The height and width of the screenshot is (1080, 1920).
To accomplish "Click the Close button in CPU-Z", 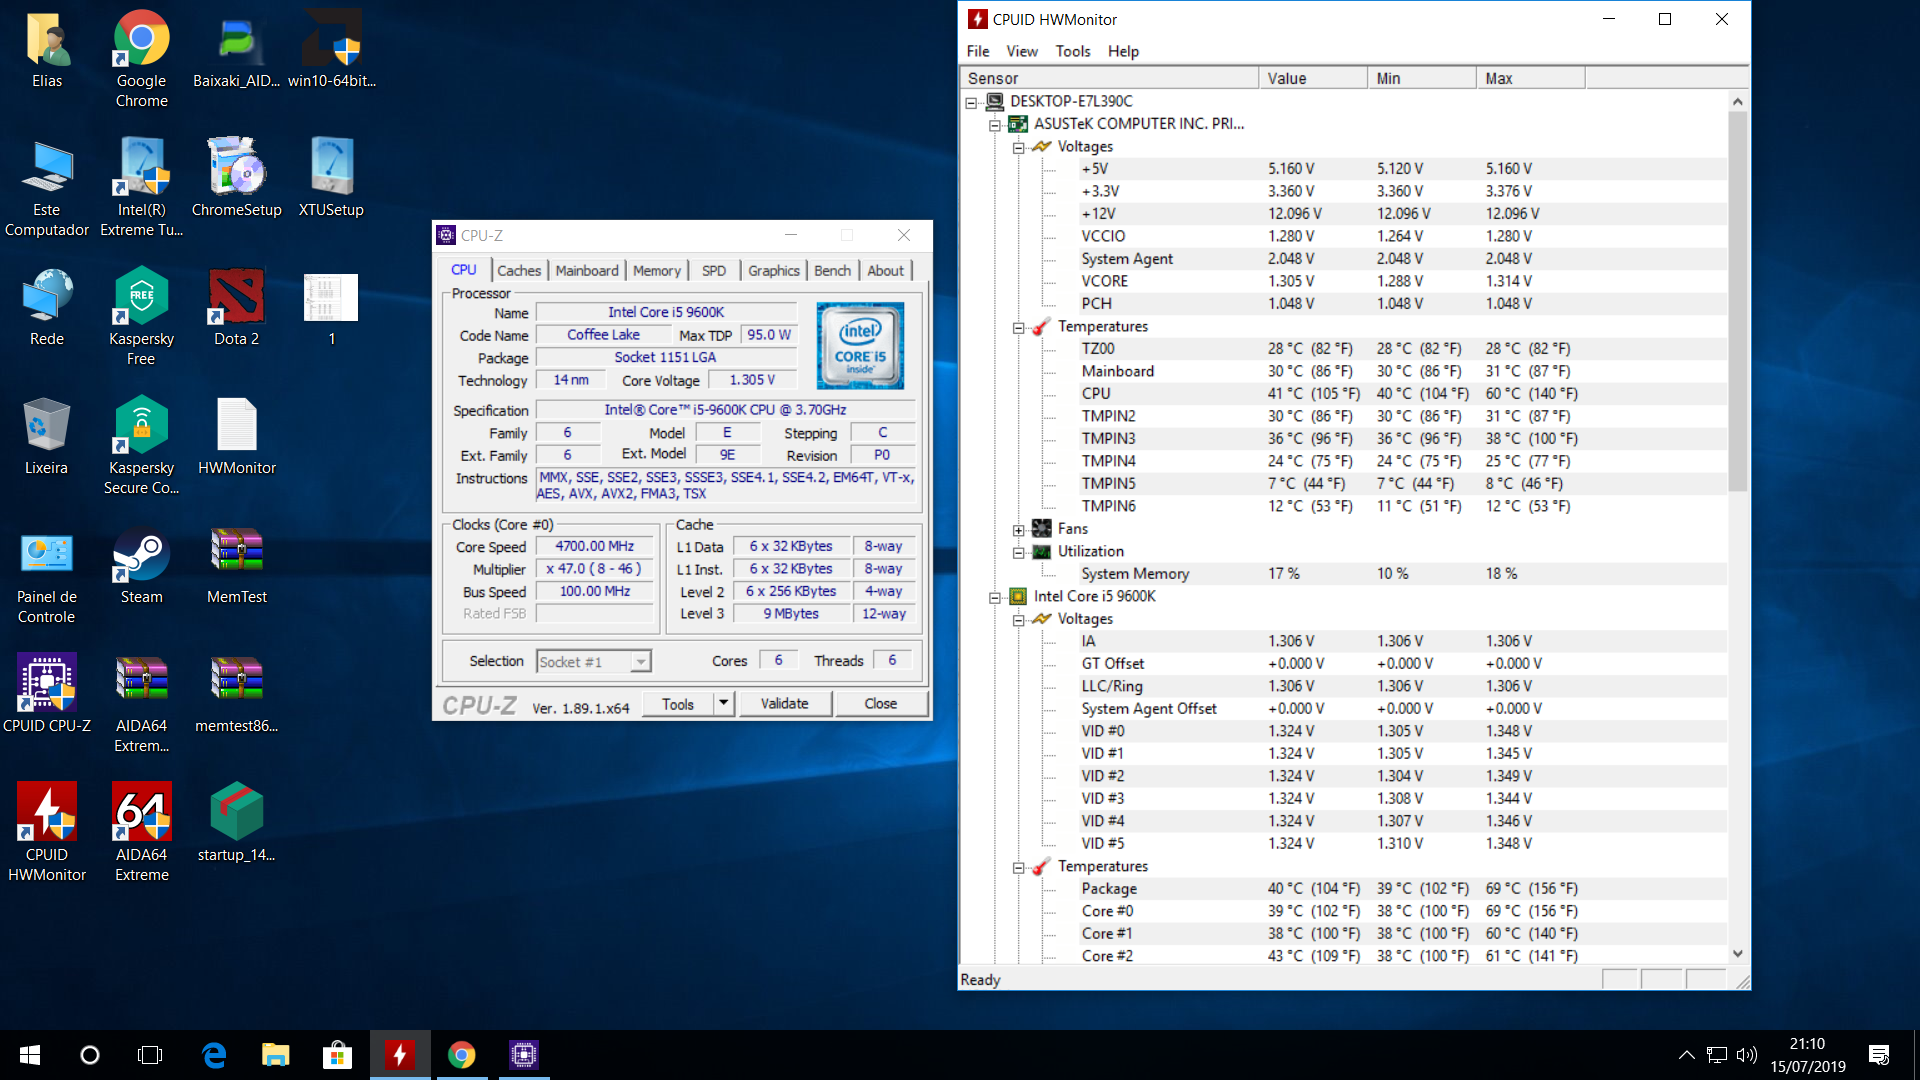I will (881, 704).
